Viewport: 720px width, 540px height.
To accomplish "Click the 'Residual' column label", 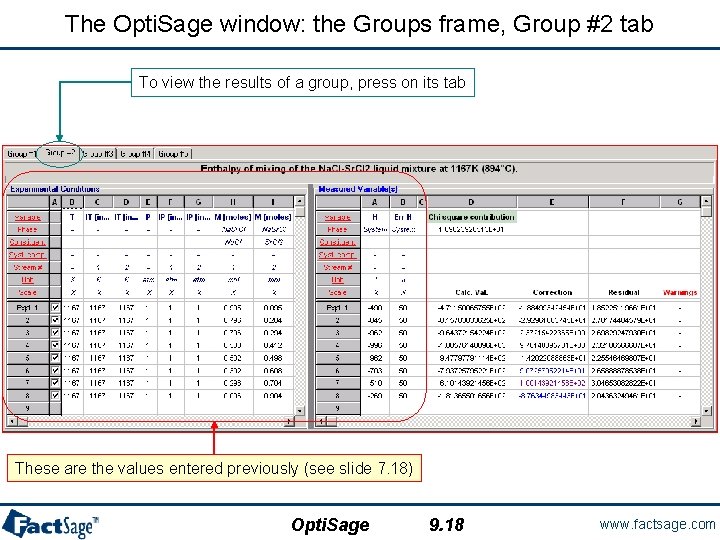I will point(624,292).
